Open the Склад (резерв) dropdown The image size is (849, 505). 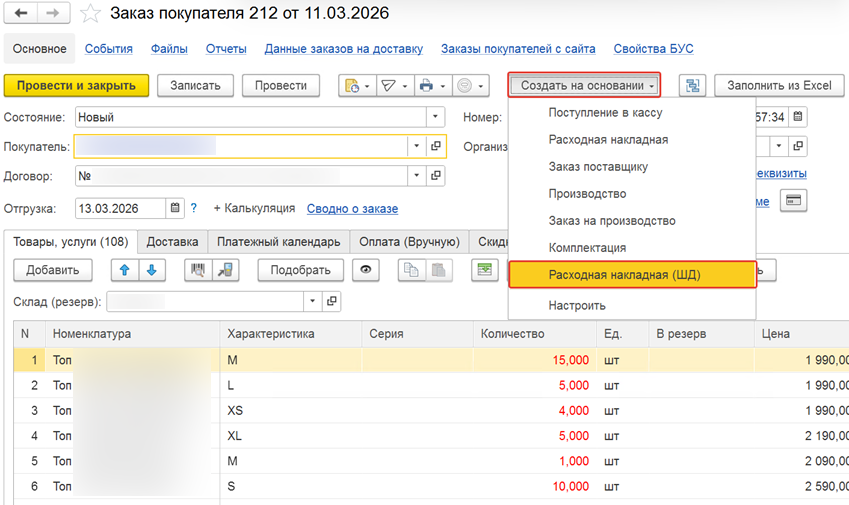pyautogui.click(x=311, y=301)
